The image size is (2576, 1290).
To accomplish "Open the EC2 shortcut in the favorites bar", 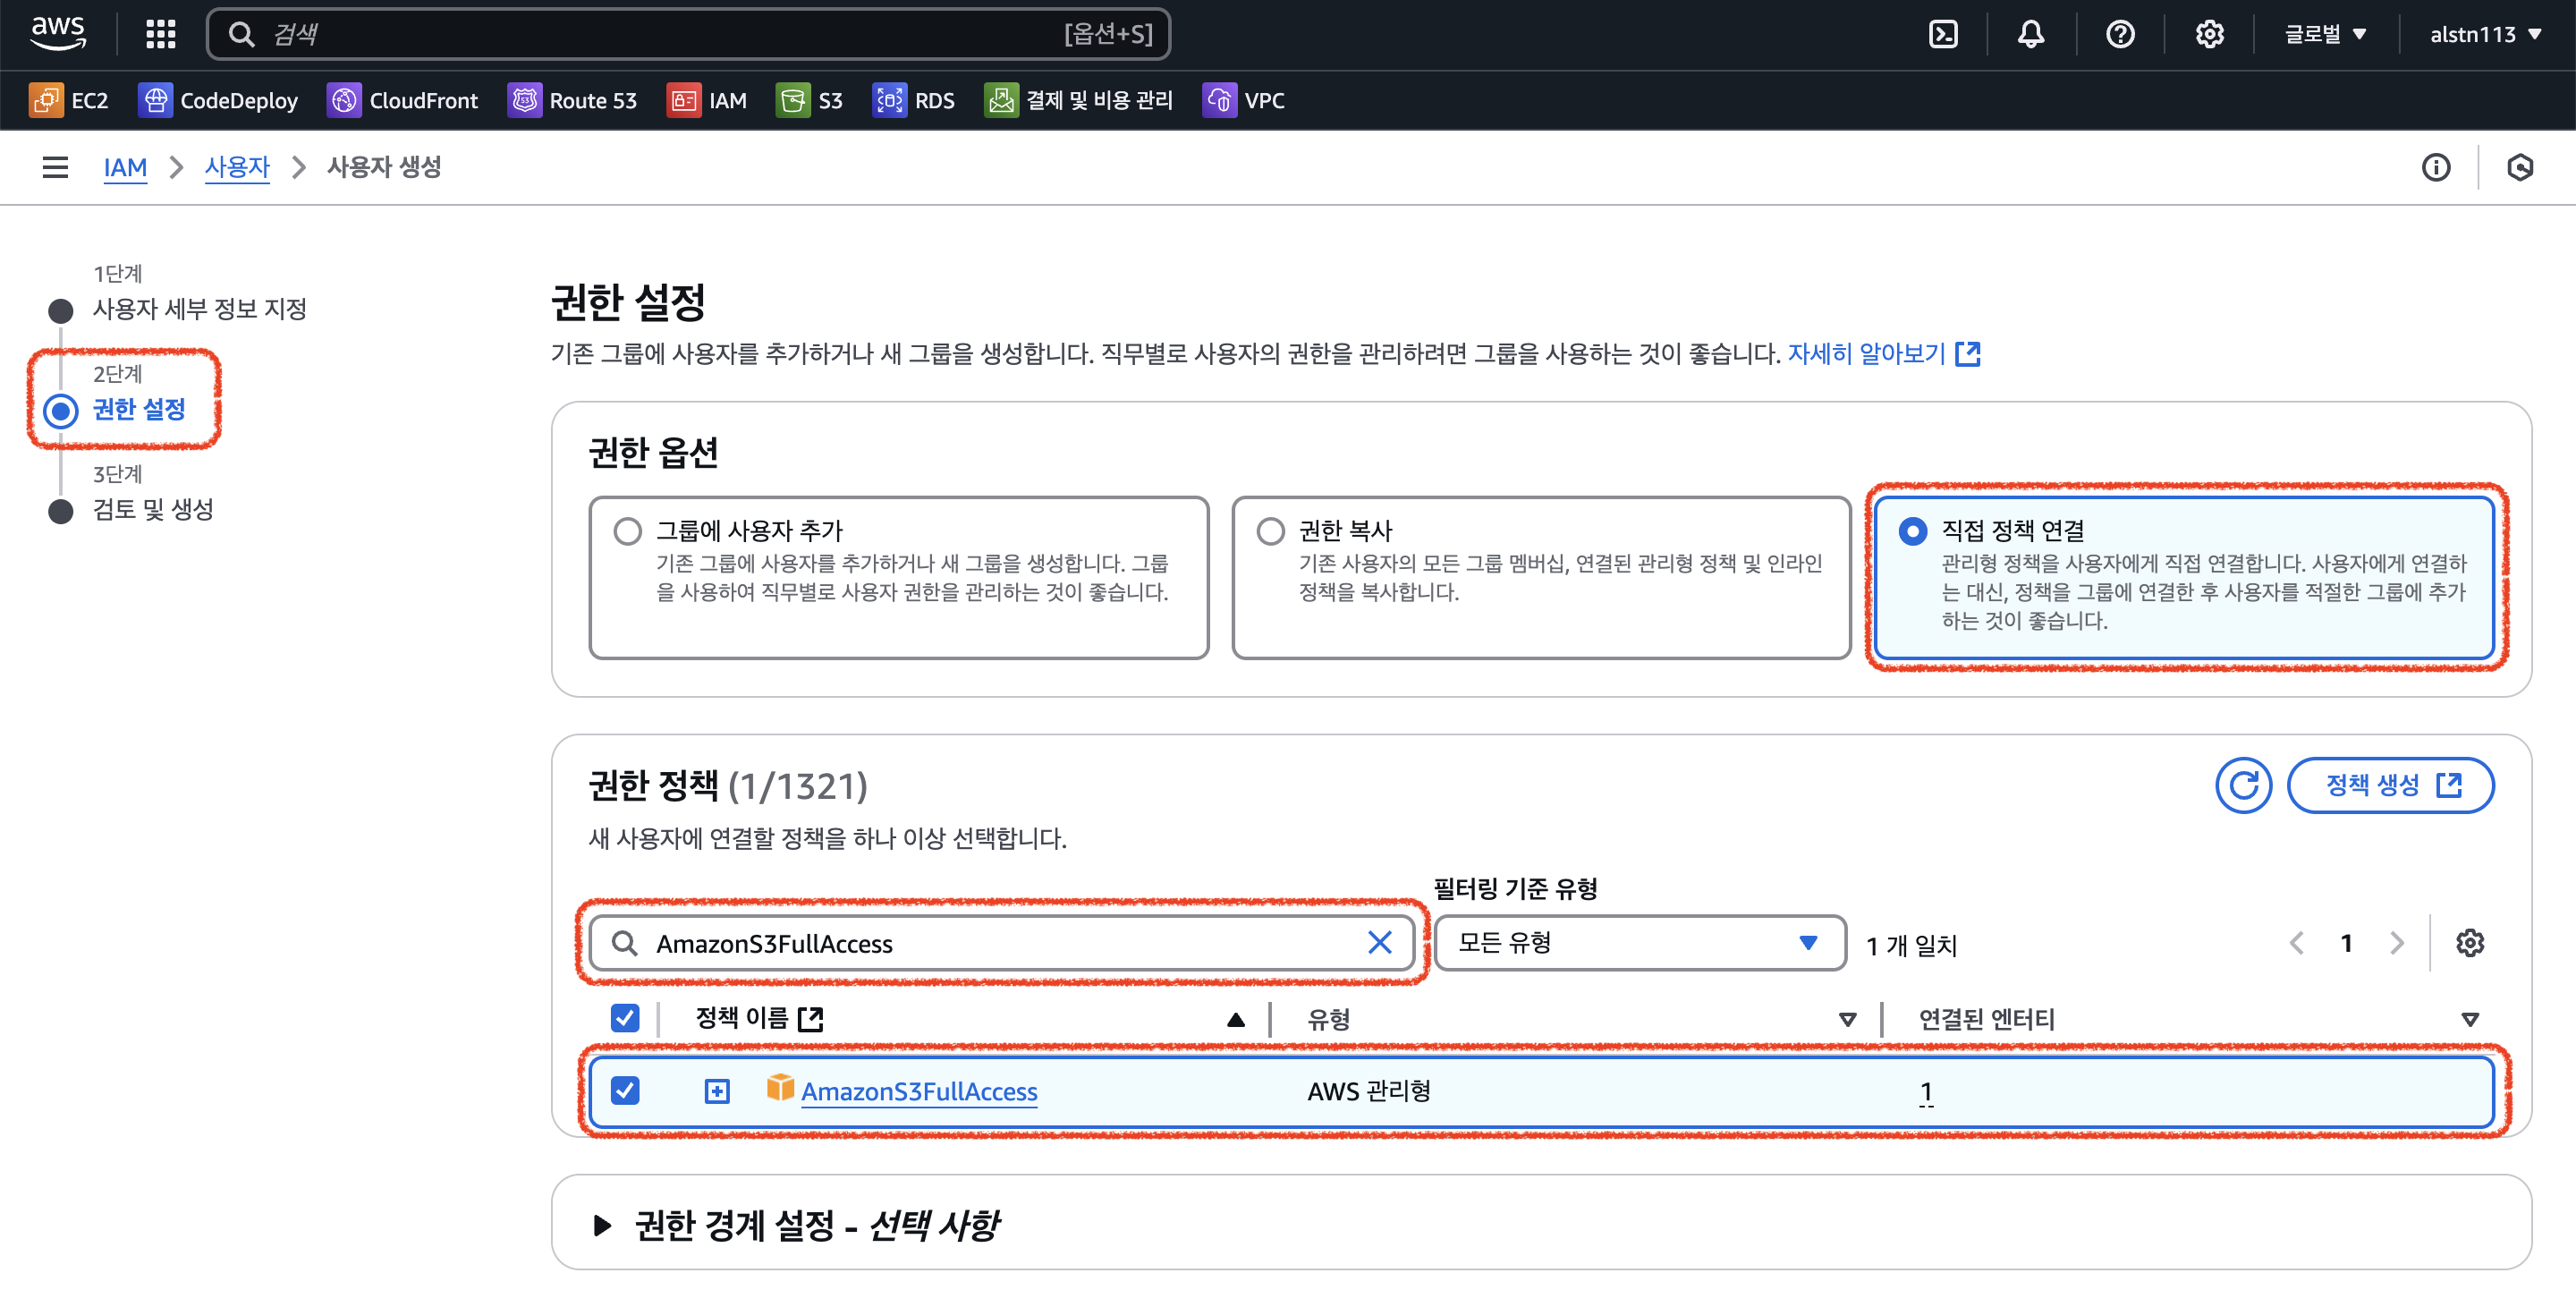I will 69,100.
